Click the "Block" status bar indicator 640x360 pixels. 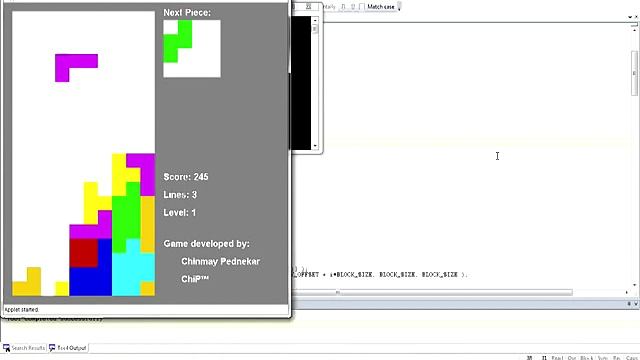tap(587, 358)
